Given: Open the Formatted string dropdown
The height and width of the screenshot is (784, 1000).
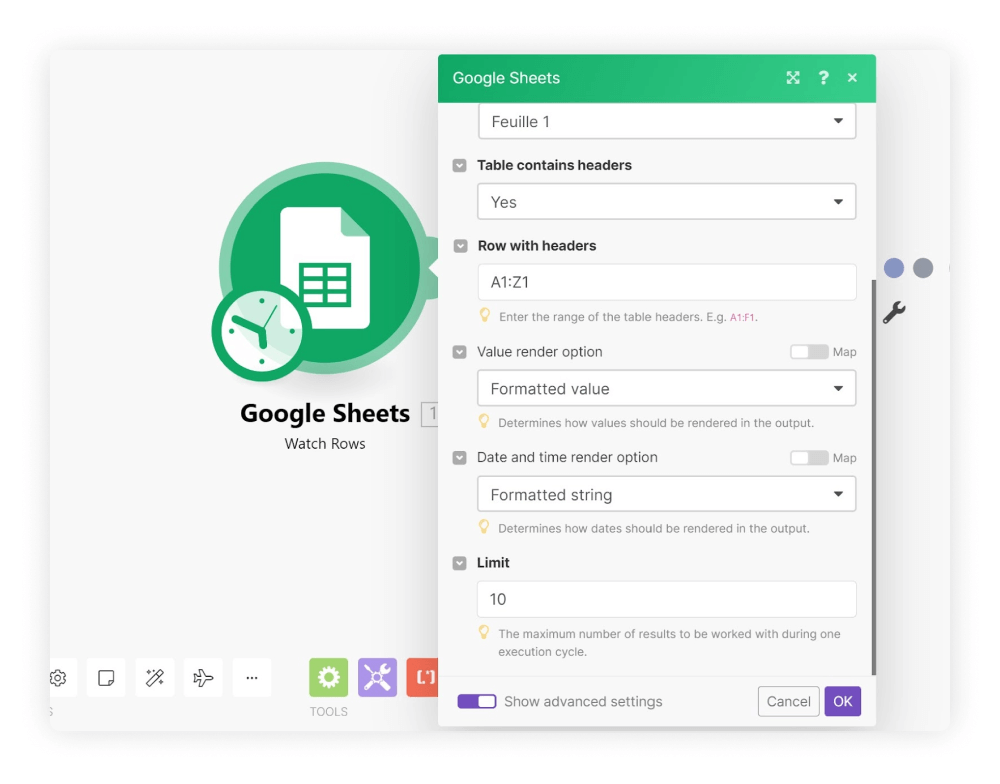Looking at the screenshot, I should point(666,494).
